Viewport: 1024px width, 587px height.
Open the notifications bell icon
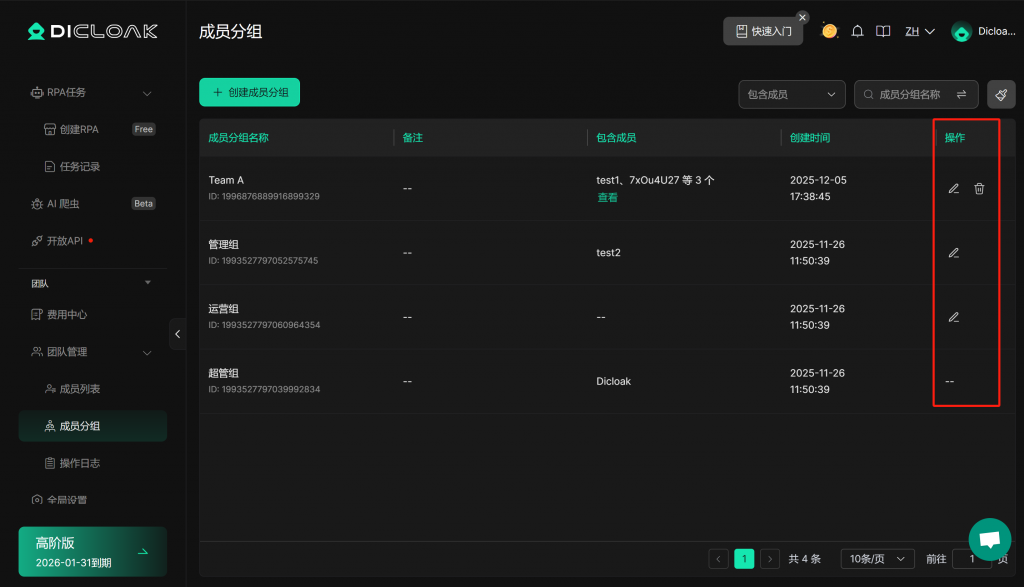[x=857, y=31]
